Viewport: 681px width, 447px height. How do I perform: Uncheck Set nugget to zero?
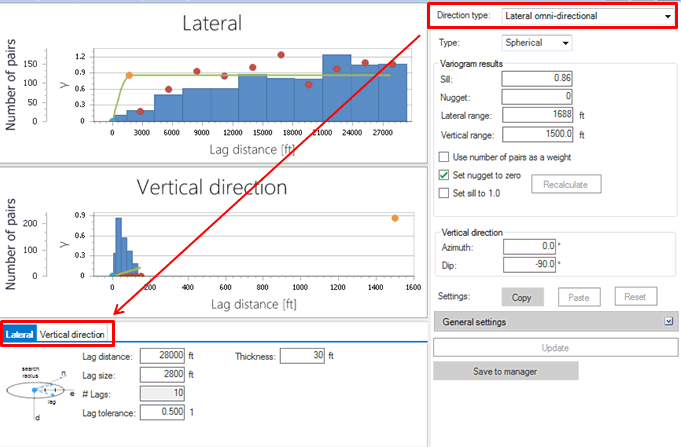[445, 175]
